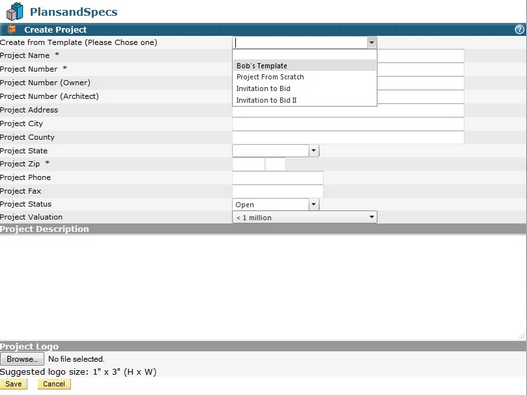Save the new project
This screenshot has height=395, width=527.
point(13,384)
